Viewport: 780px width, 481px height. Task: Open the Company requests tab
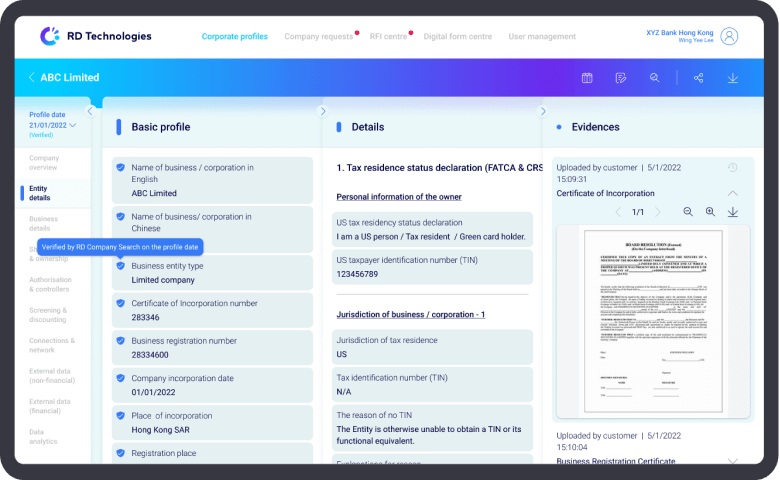pos(318,36)
